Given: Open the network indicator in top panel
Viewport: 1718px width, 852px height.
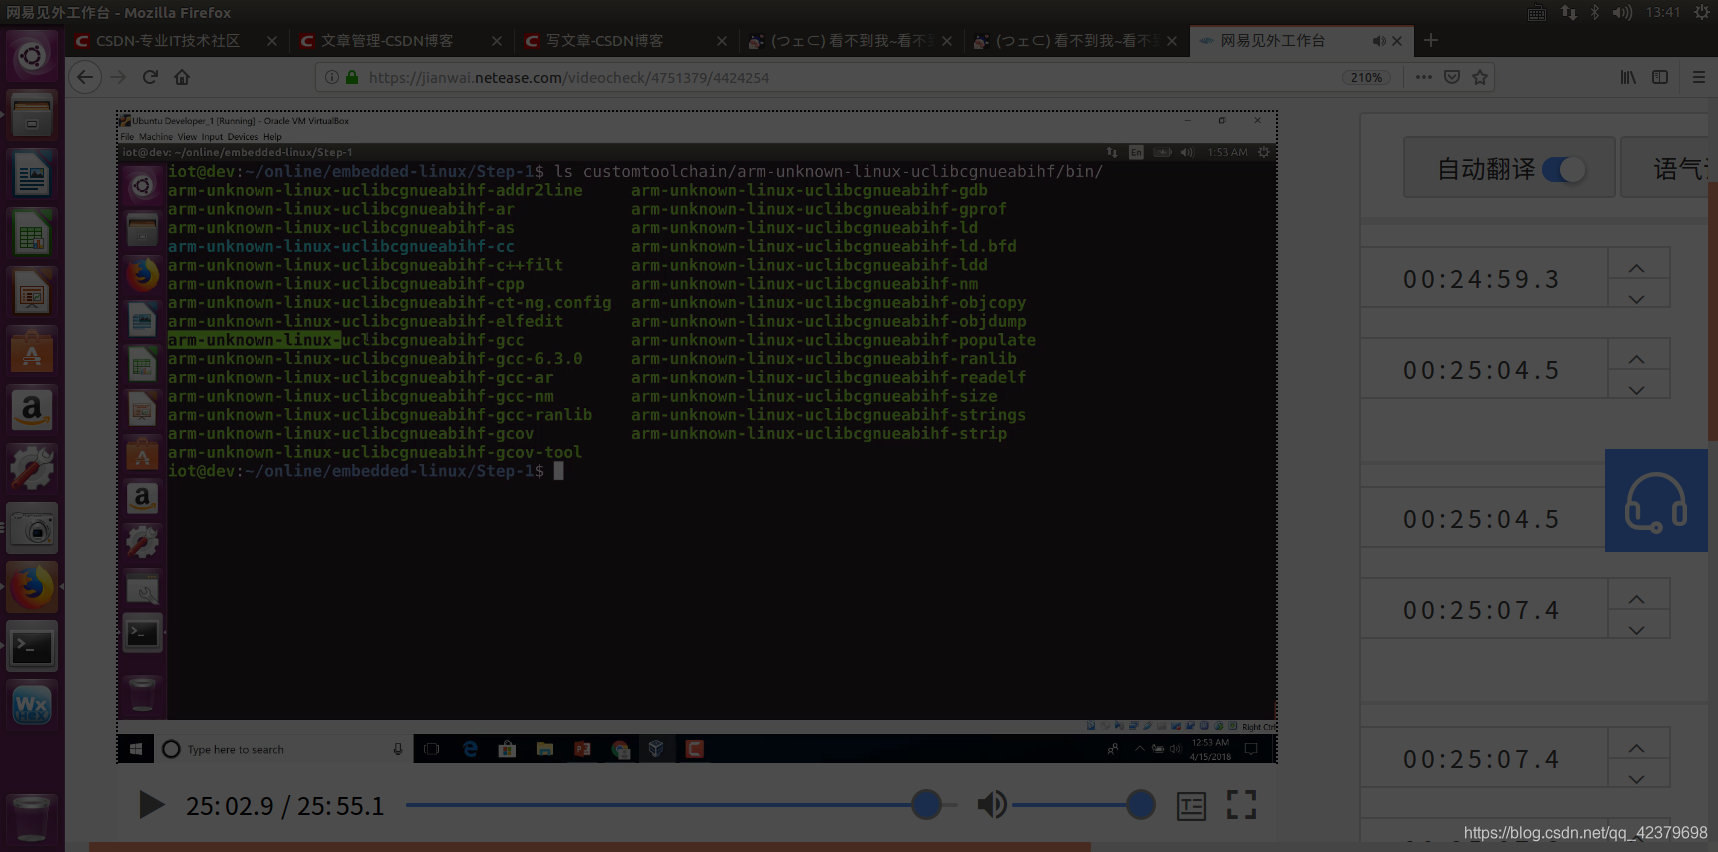Looking at the screenshot, I should 1568,12.
